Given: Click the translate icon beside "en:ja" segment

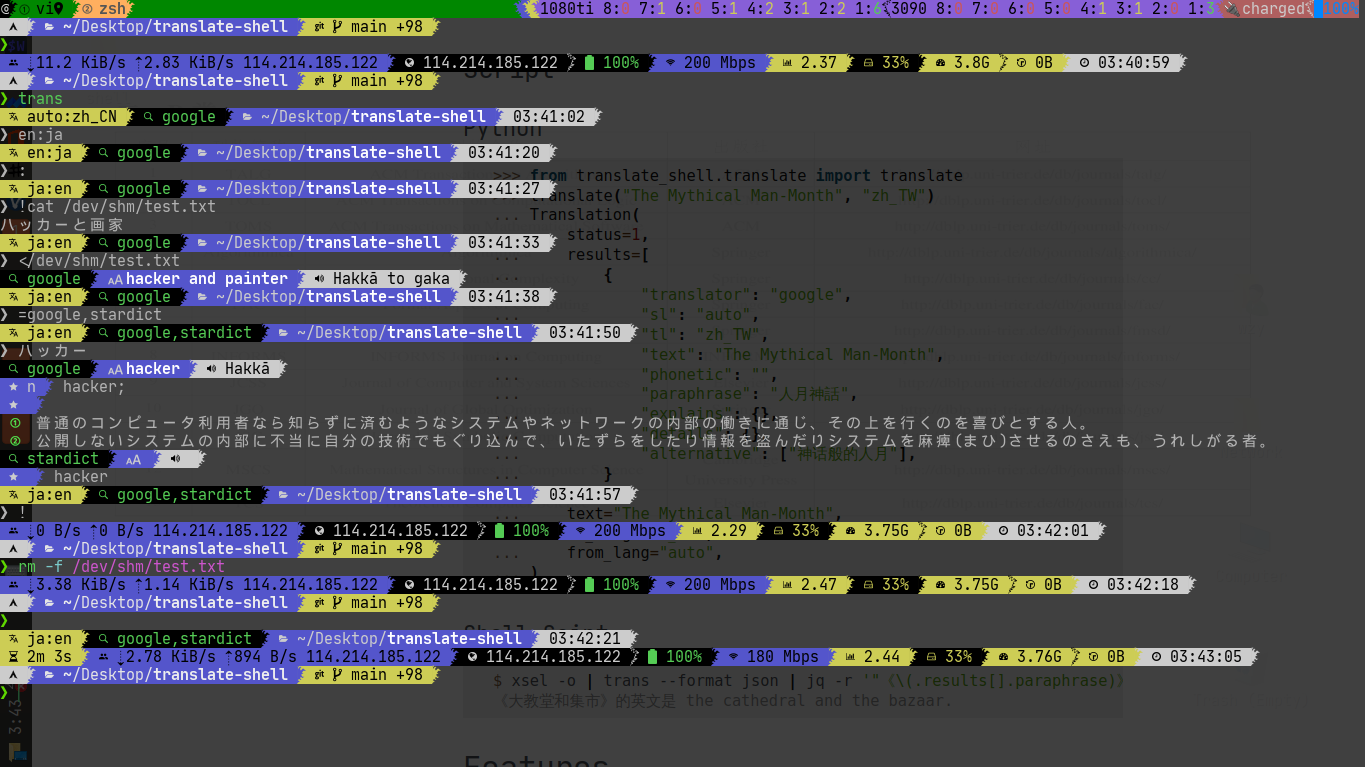Looking at the screenshot, I should pyautogui.click(x=14, y=152).
